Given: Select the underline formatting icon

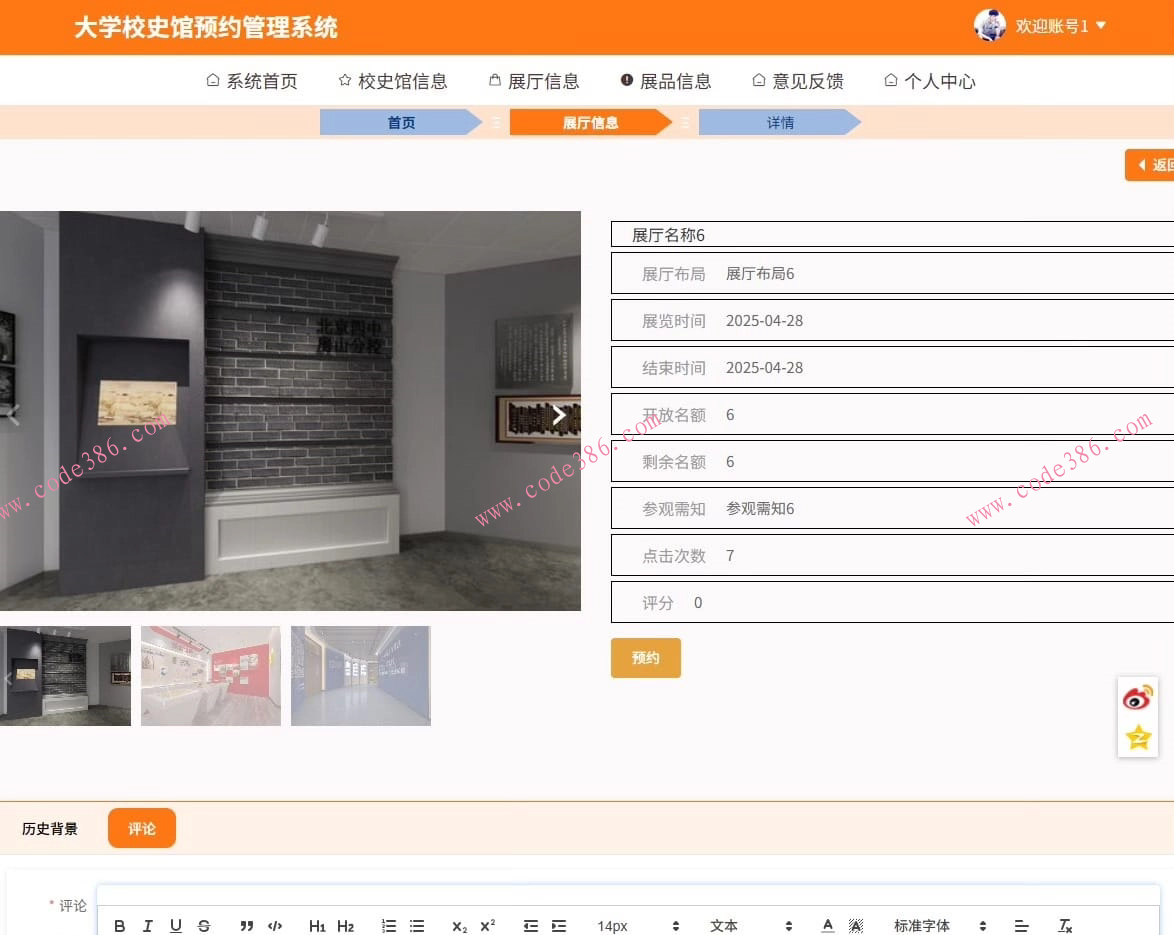Looking at the screenshot, I should point(175,925).
